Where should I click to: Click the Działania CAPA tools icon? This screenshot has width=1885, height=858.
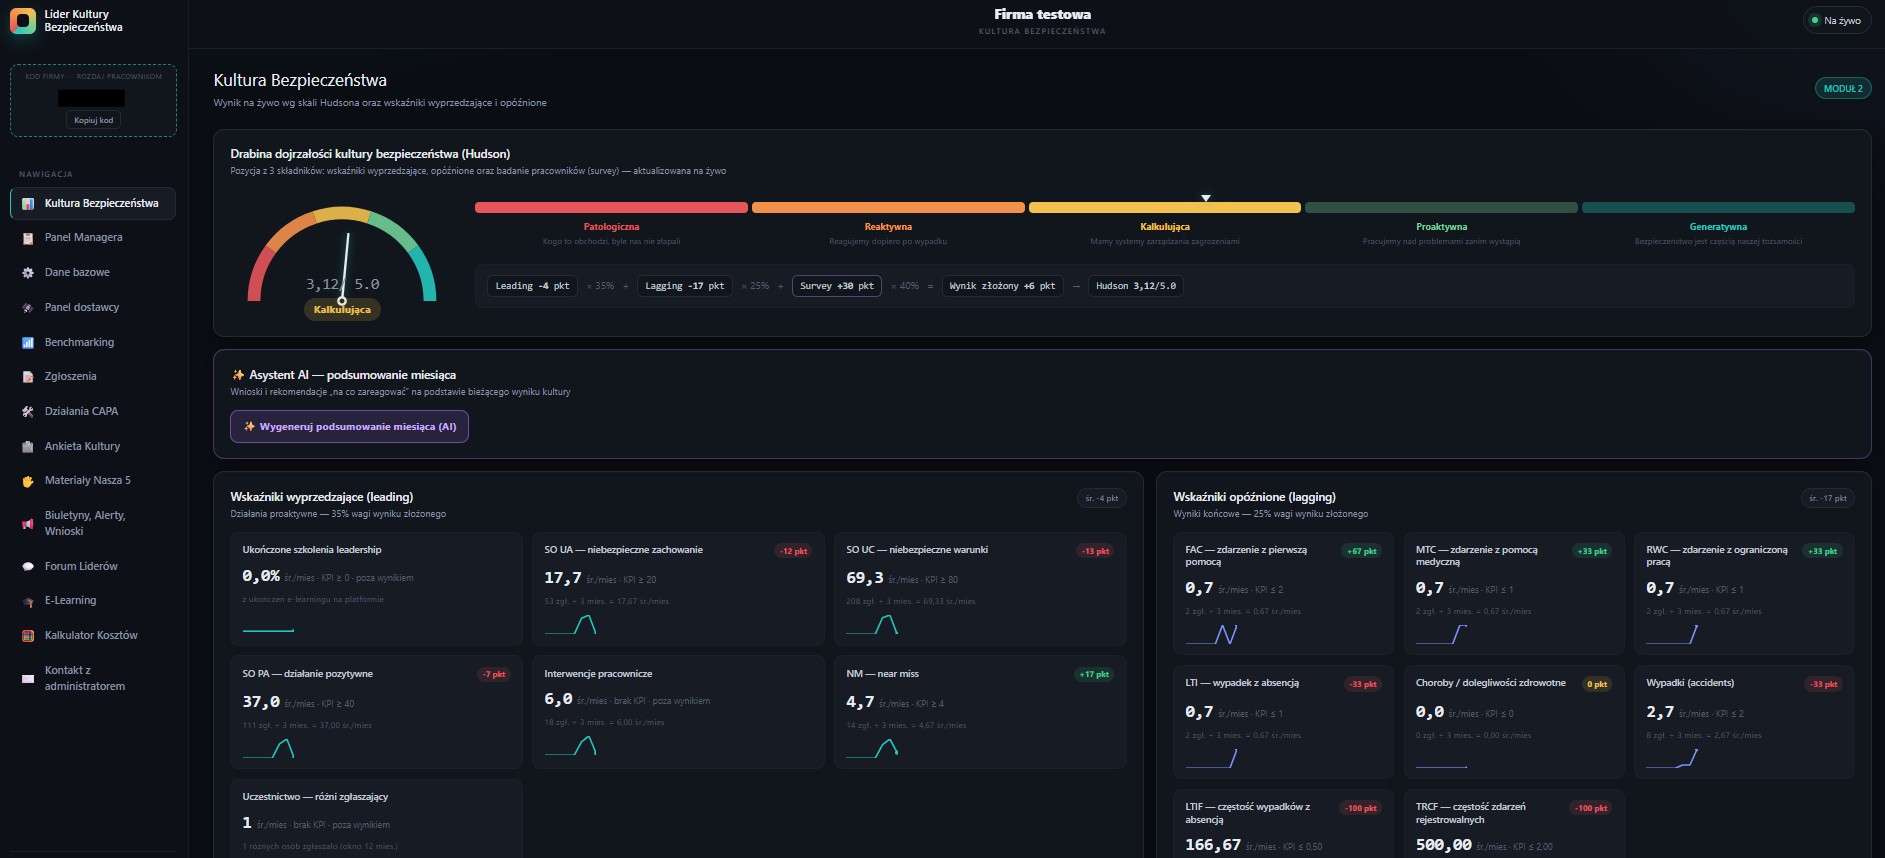28,411
